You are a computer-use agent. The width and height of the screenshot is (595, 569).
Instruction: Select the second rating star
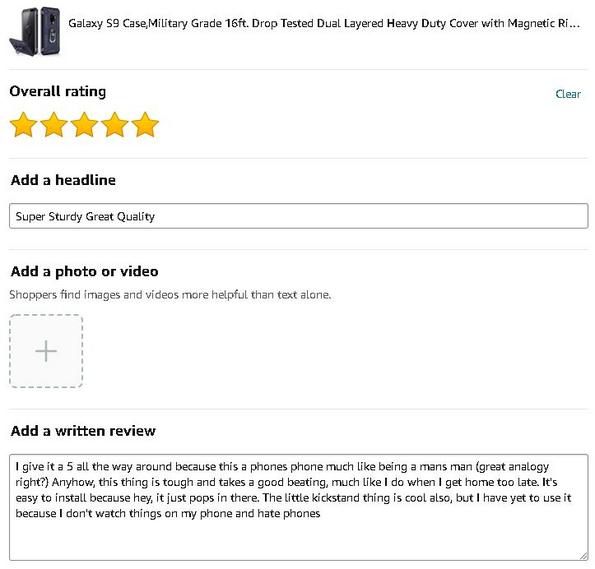coord(54,125)
